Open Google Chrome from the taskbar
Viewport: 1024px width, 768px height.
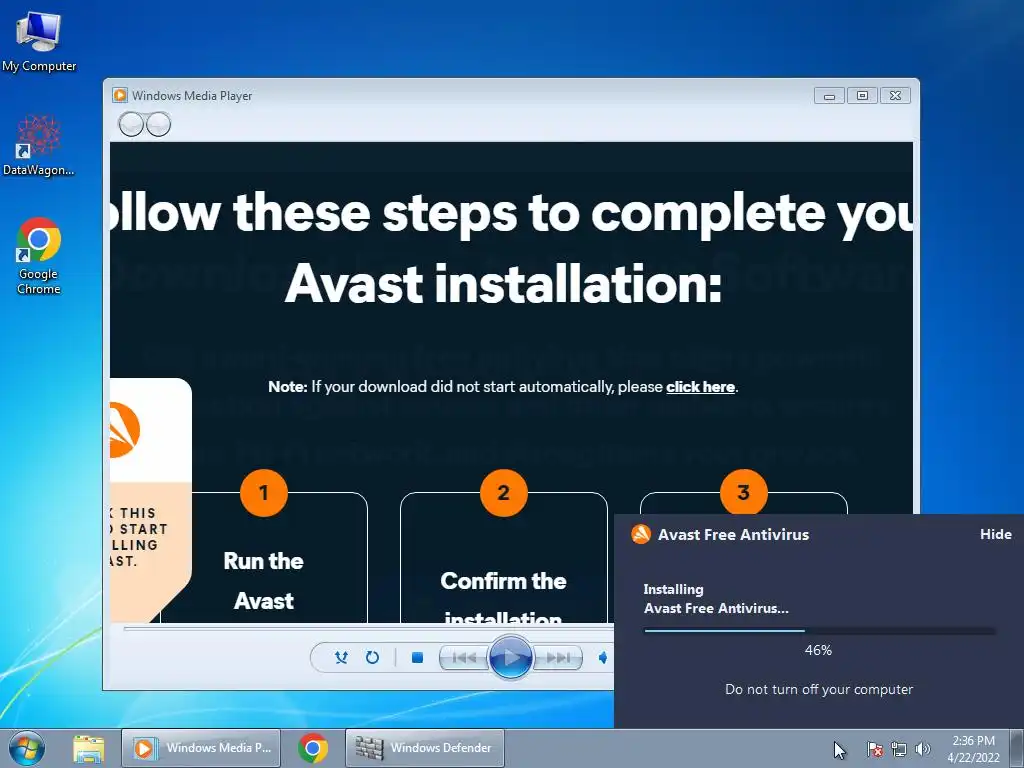[313, 748]
